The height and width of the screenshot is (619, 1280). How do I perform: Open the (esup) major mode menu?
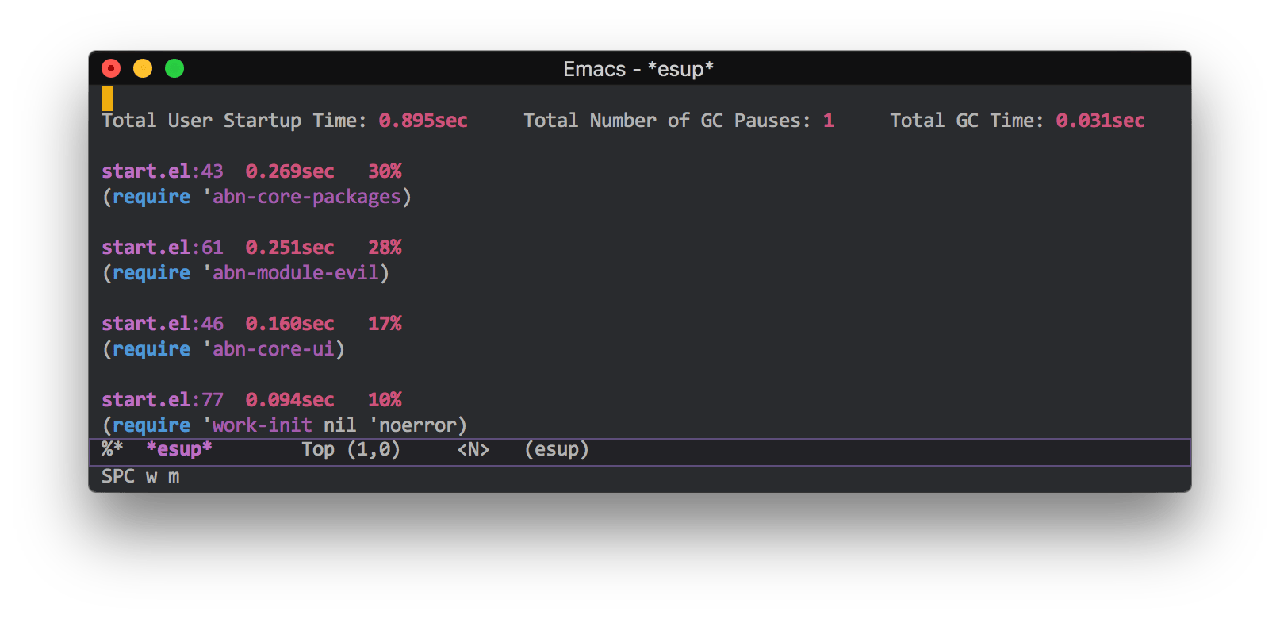[557, 450]
